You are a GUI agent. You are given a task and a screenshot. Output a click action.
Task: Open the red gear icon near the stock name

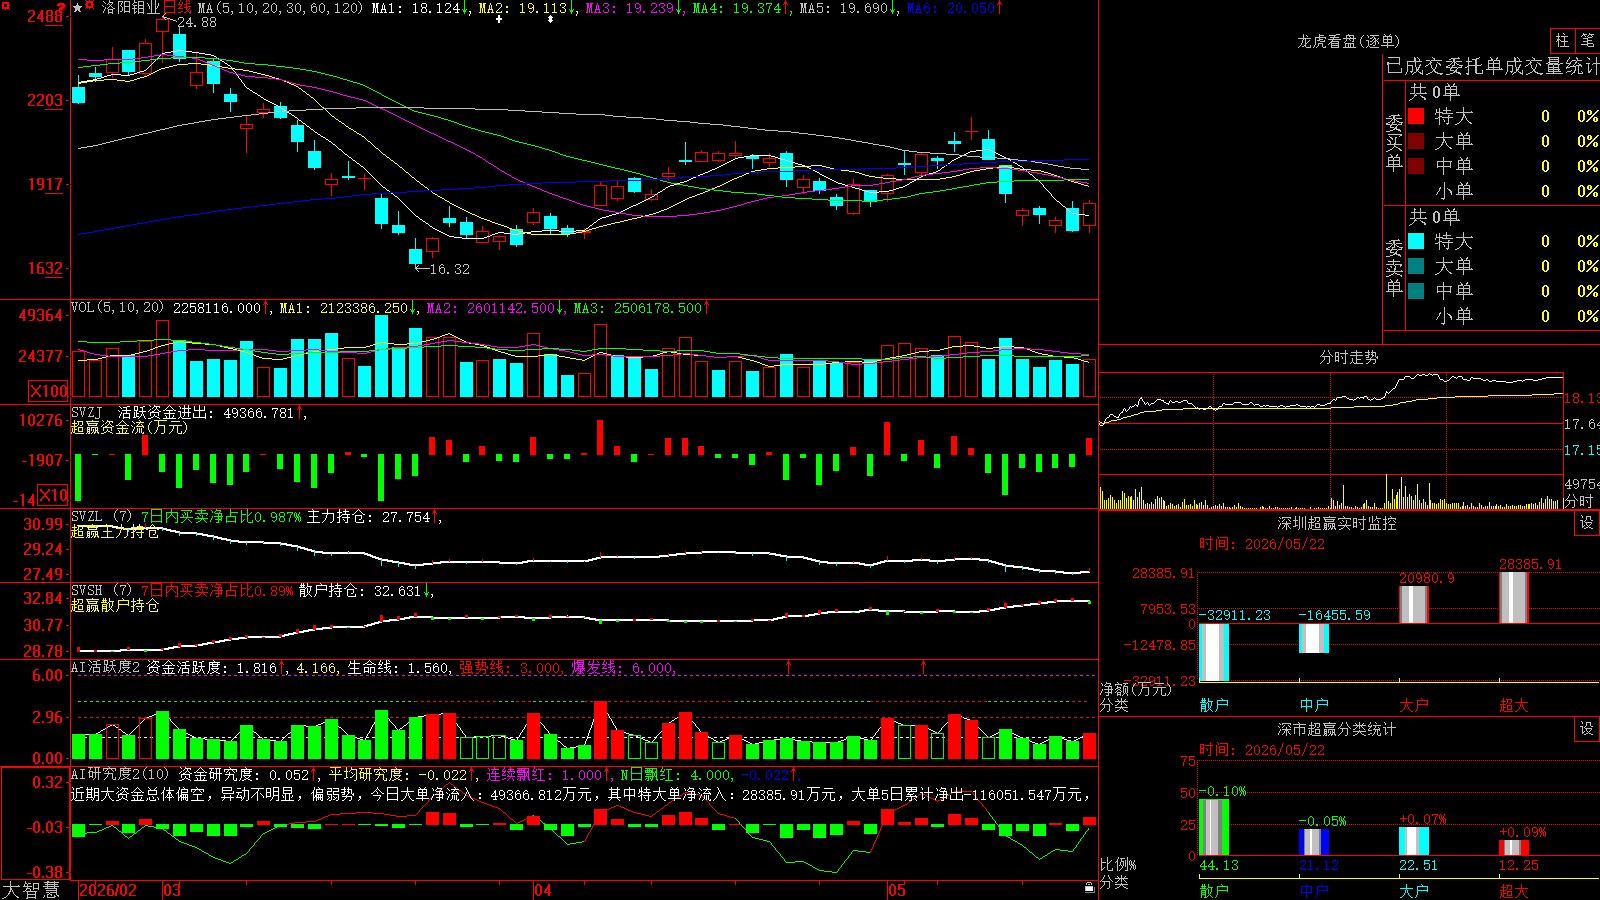tap(91, 7)
